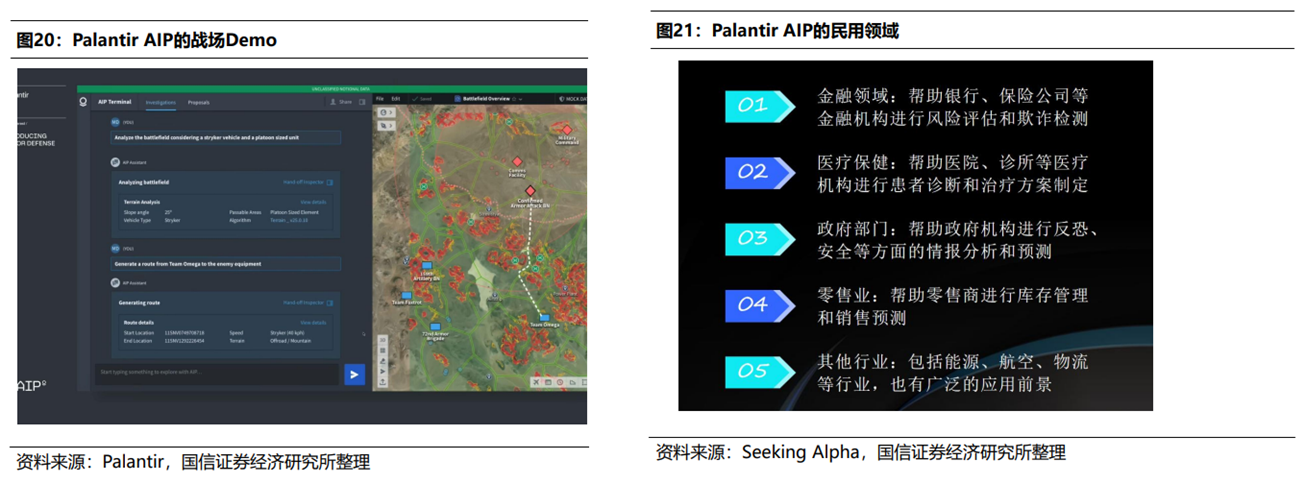Viewport: 1306px width, 484px height.
Task: Open Hand-off Inspector in Analyzing battlefield card
Action: pyautogui.click(x=307, y=182)
